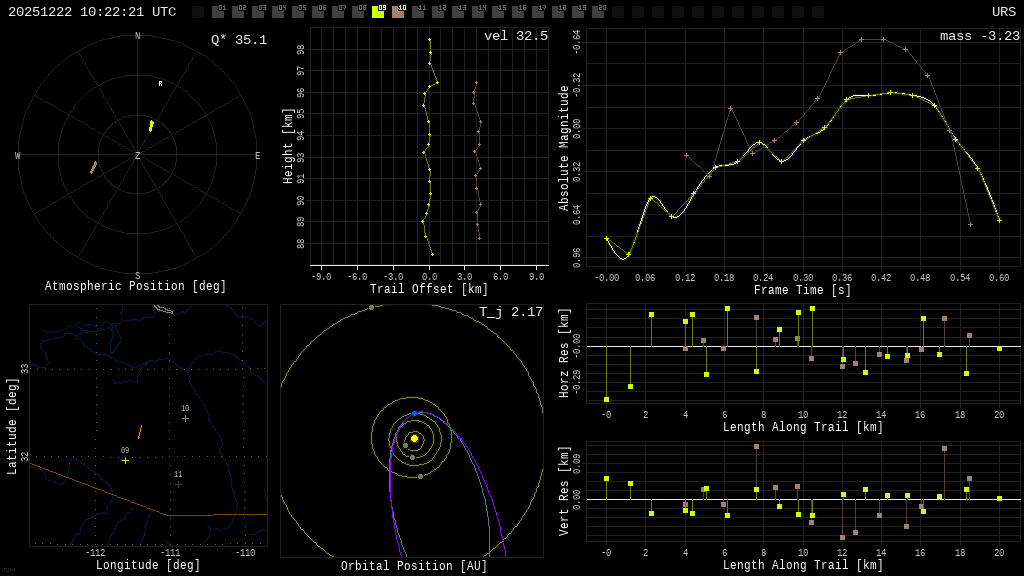The image size is (1024, 576).
Task: Click the tan light curve peak near 0.42 s
Action: pos(883,39)
